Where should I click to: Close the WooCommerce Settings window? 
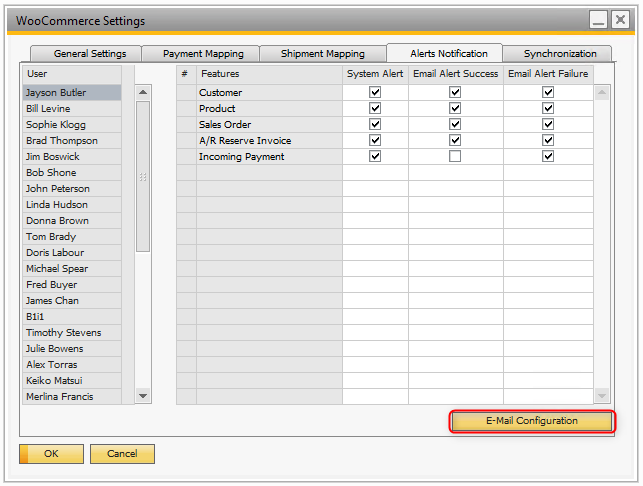[620, 19]
